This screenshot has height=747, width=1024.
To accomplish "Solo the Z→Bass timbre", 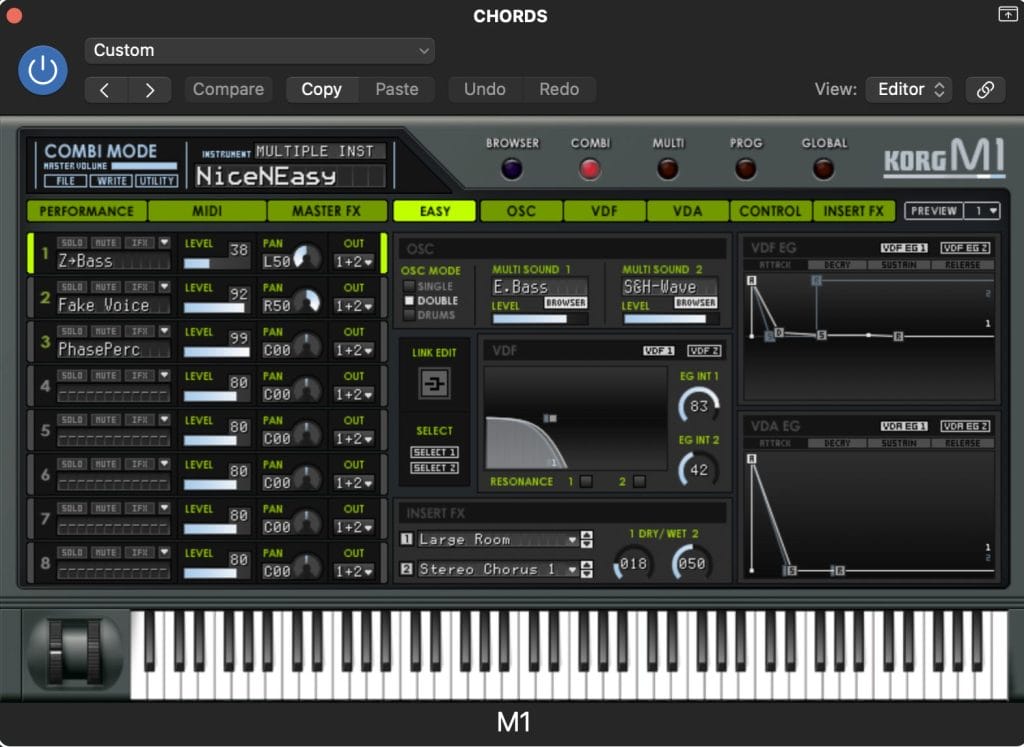I will pos(71,243).
